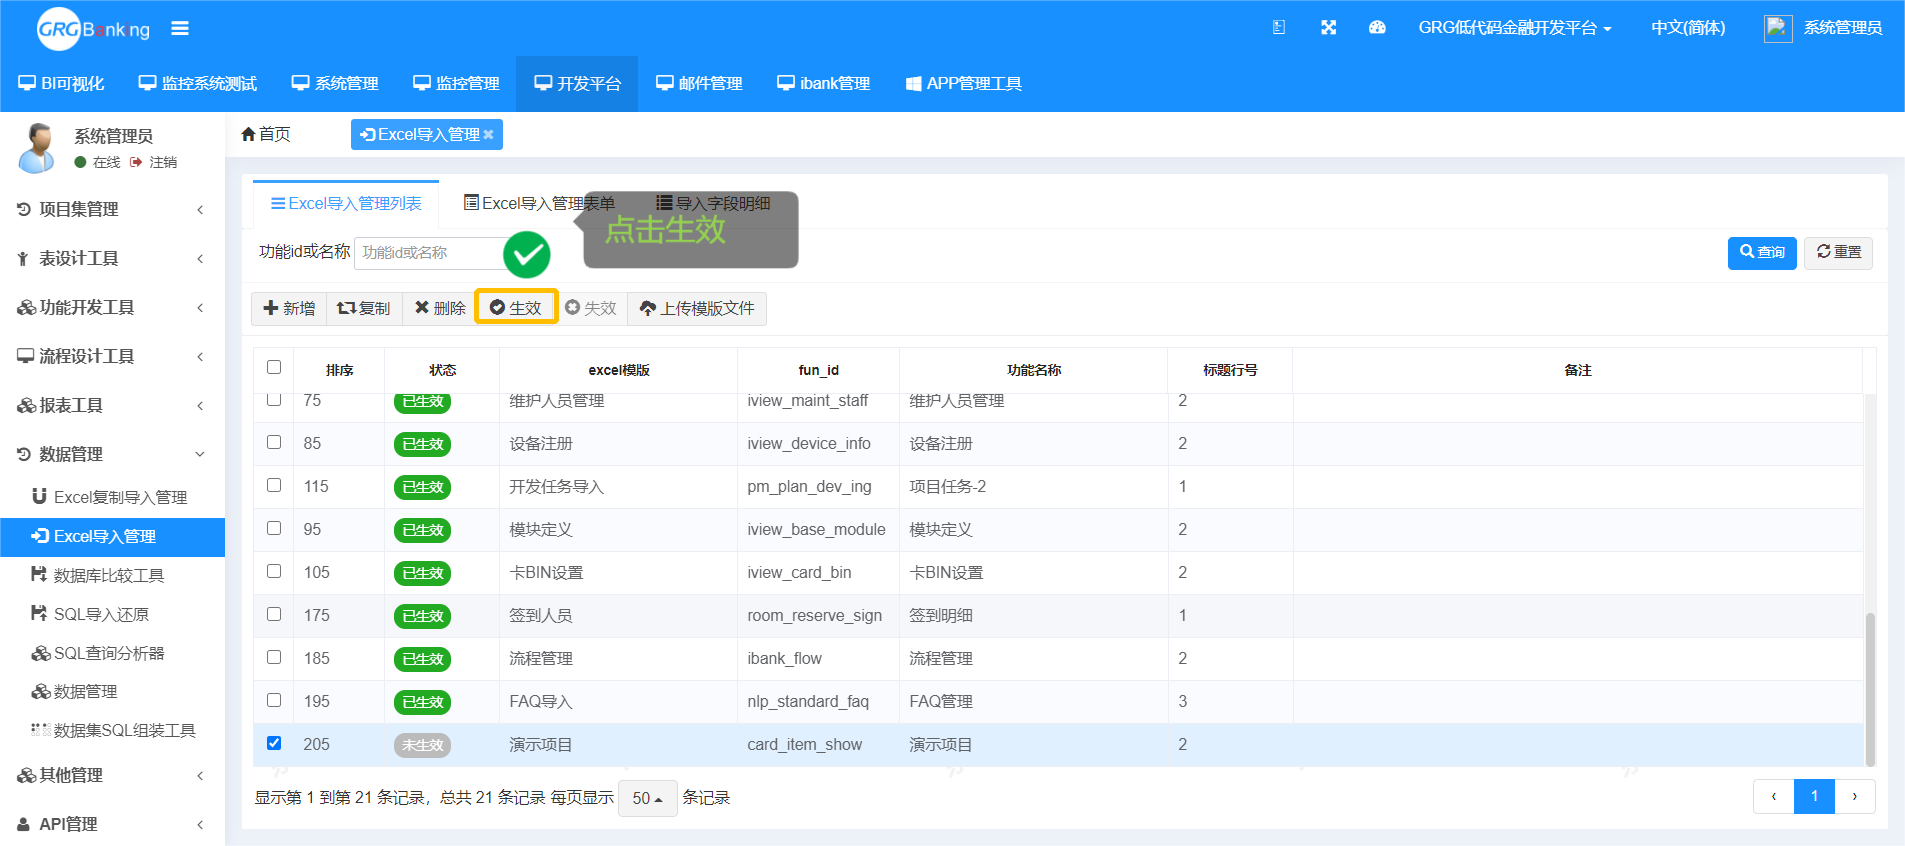Screen dimensions: 1905x846
Task: Click the GRG Banking logo
Action: (93, 29)
